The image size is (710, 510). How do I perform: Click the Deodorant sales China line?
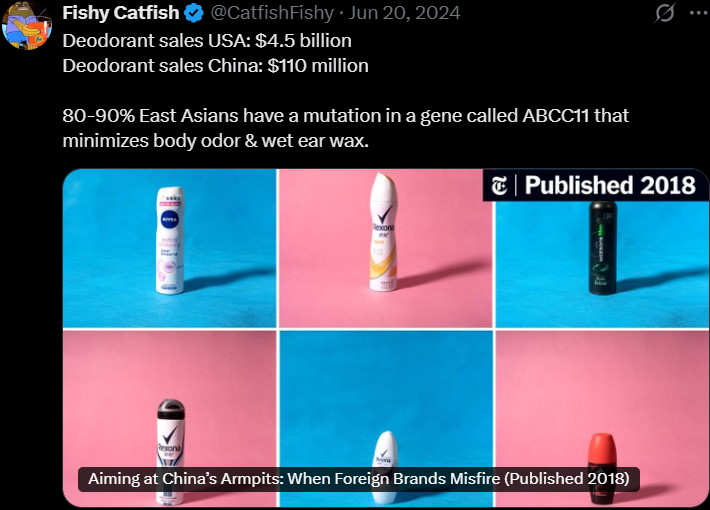pyautogui.click(x=216, y=66)
